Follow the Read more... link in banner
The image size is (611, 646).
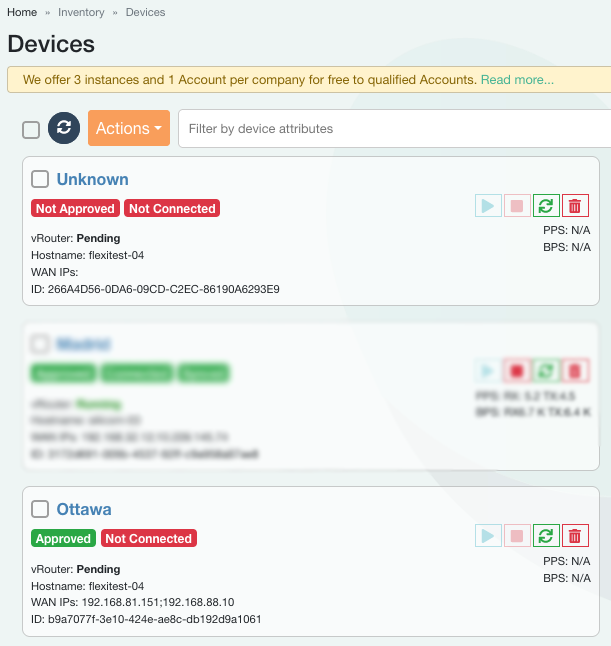[517, 79]
